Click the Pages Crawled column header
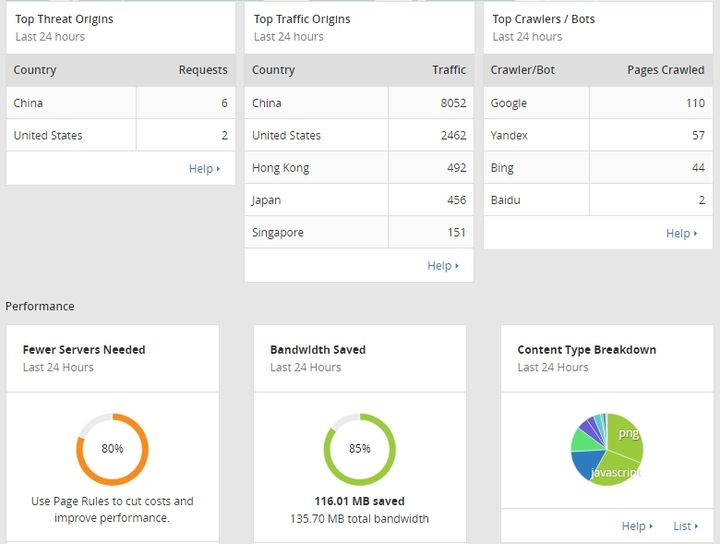Image resolution: width=720 pixels, height=544 pixels. pyautogui.click(x=665, y=70)
